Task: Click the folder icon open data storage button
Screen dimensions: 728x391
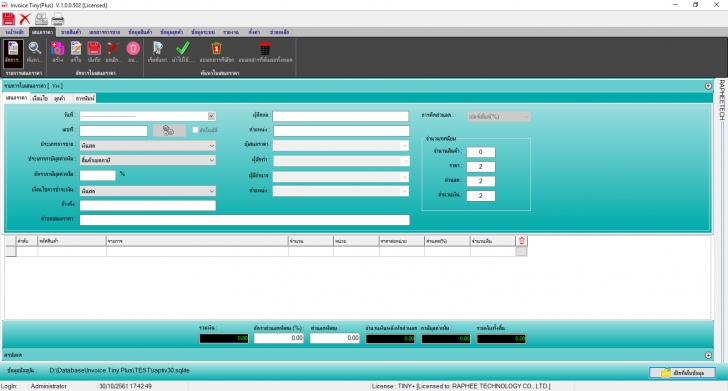Action: click(682, 372)
